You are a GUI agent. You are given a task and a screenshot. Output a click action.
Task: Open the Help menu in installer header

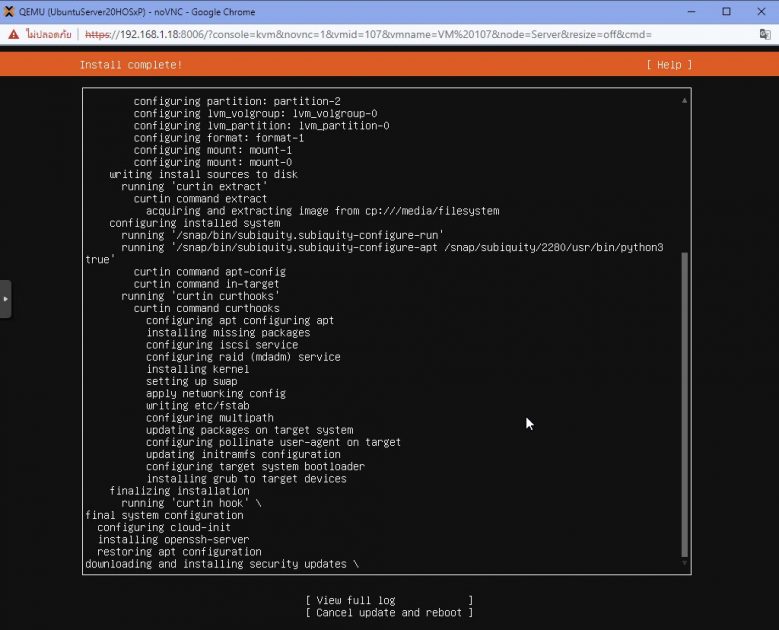pos(669,65)
